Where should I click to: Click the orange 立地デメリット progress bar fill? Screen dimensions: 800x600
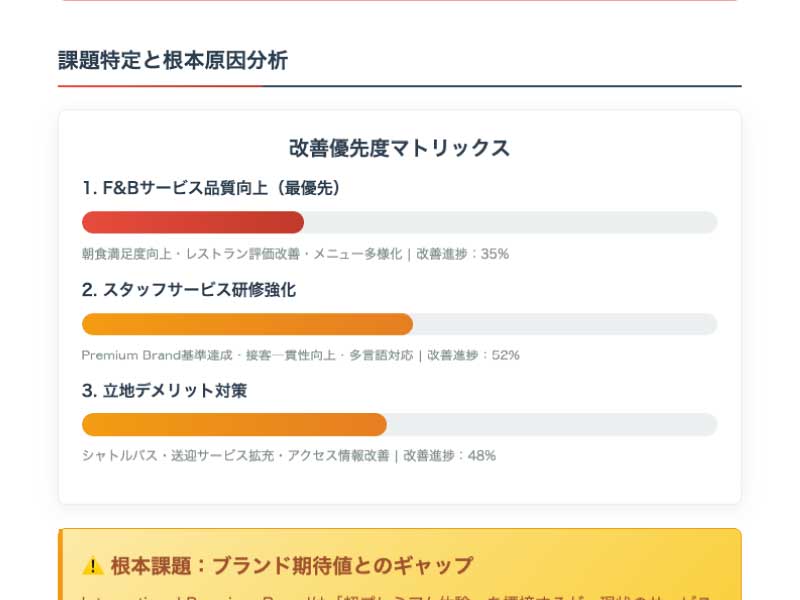pyautogui.click(x=234, y=424)
